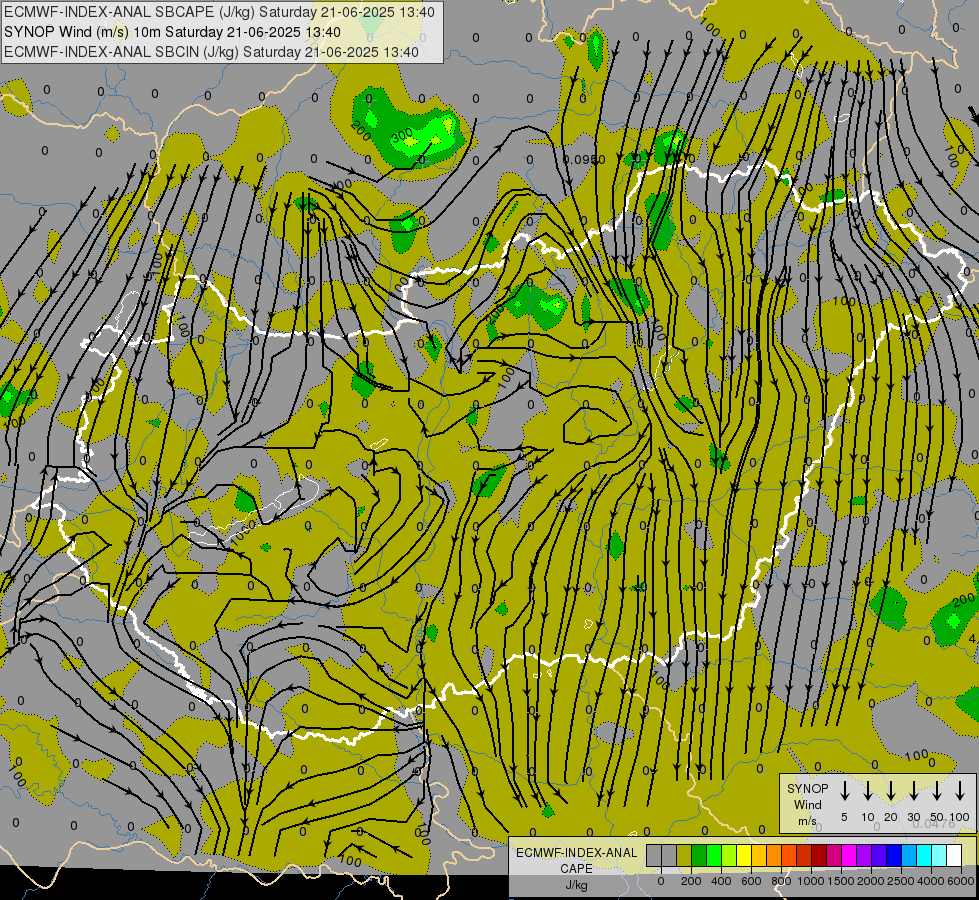This screenshot has height=900, width=979.
Task: Click the 'J/kg' unit in color legend
Action: coord(576,885)
